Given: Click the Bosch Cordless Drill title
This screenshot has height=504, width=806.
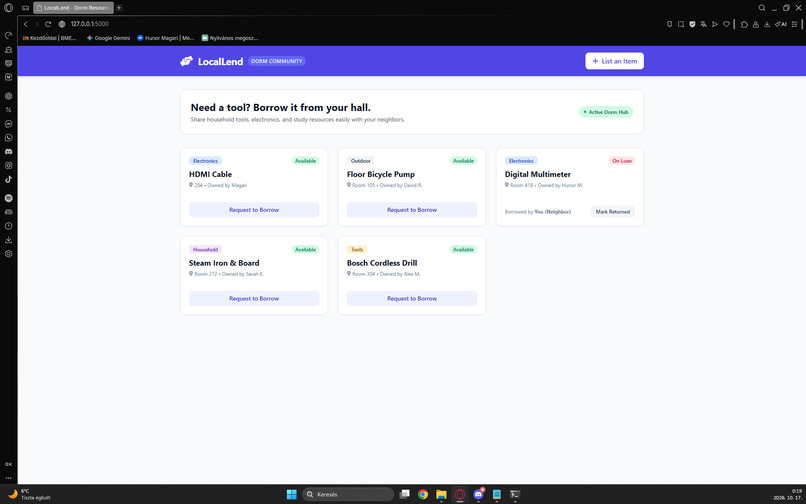Looking at the screenshot, I should pos(382,263).
